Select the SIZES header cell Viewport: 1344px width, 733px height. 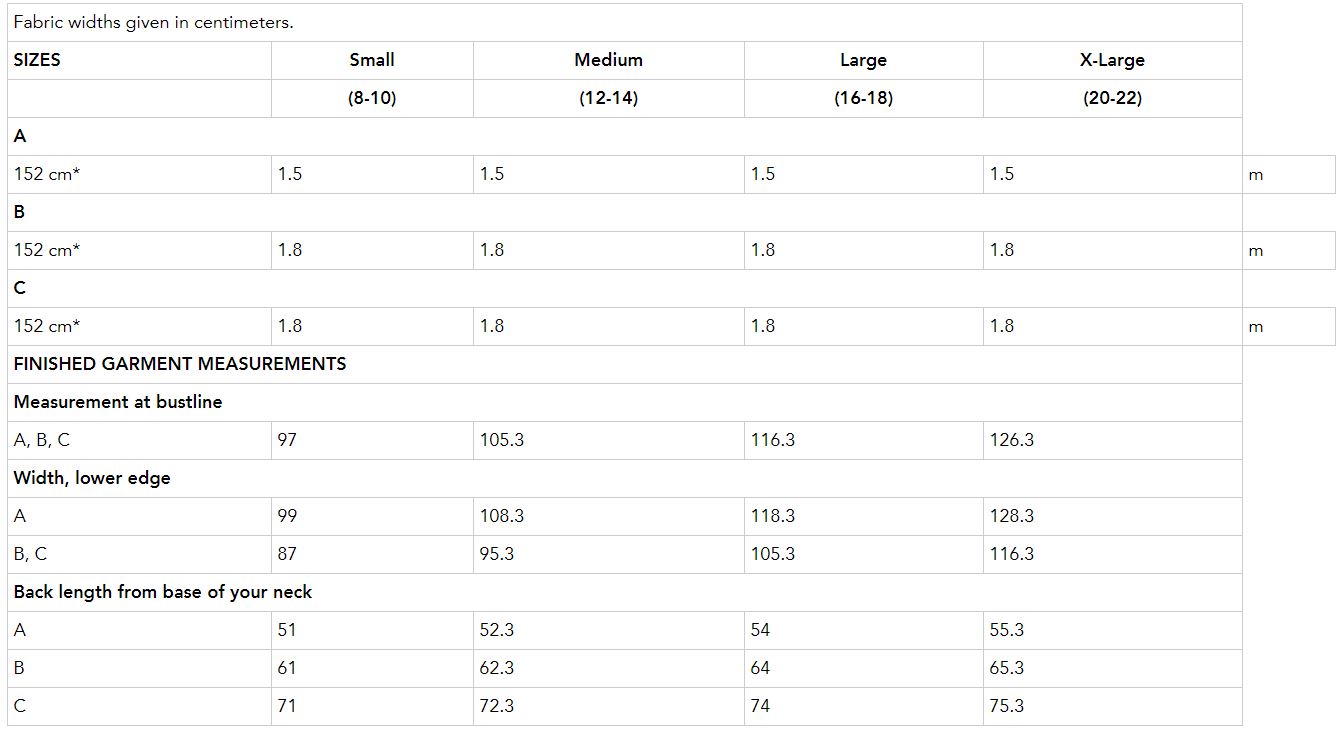coord(37,60)
